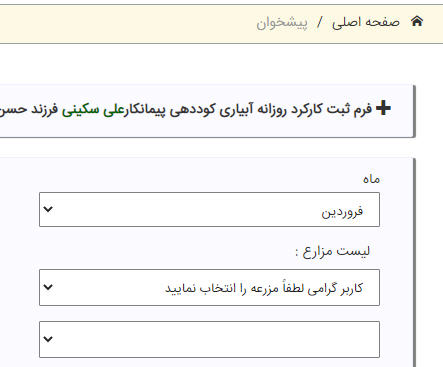Click the chevron arrow of the farm selection dropdown
The width and height of the screenshot is (443, 367).
pyautogui.click(x=48, y=287)
